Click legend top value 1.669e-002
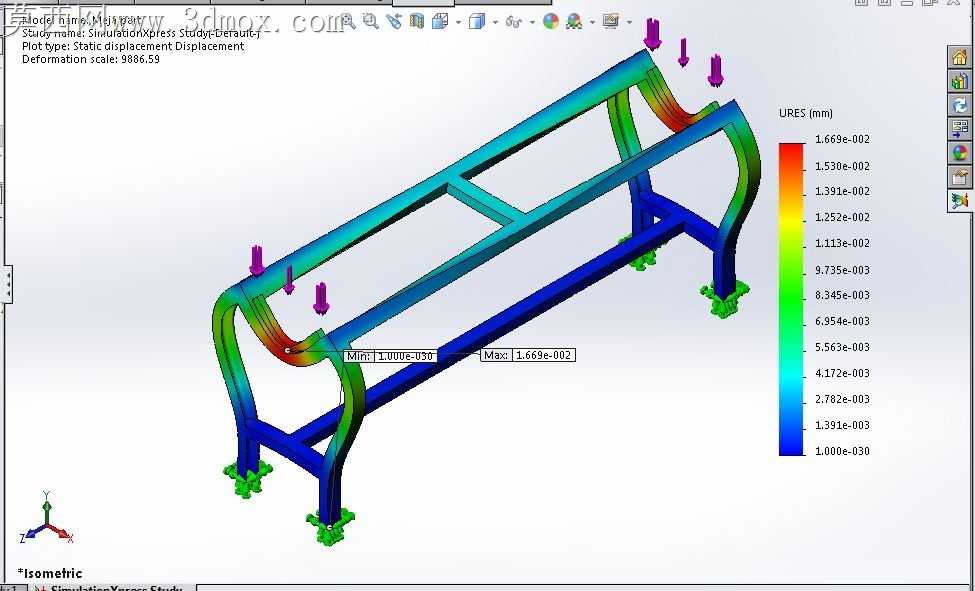The image size is (975, 591). 842,139
